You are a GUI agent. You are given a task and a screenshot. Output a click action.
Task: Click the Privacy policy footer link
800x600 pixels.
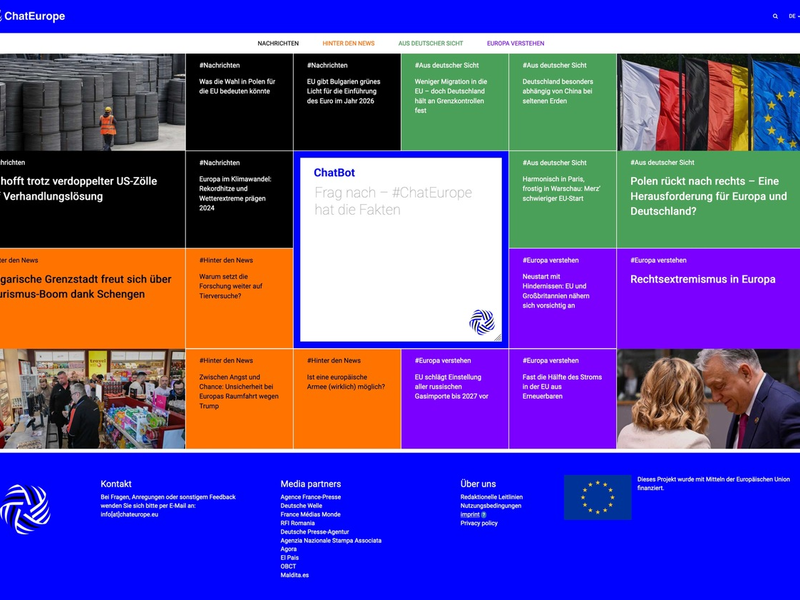tap(479, 523)
